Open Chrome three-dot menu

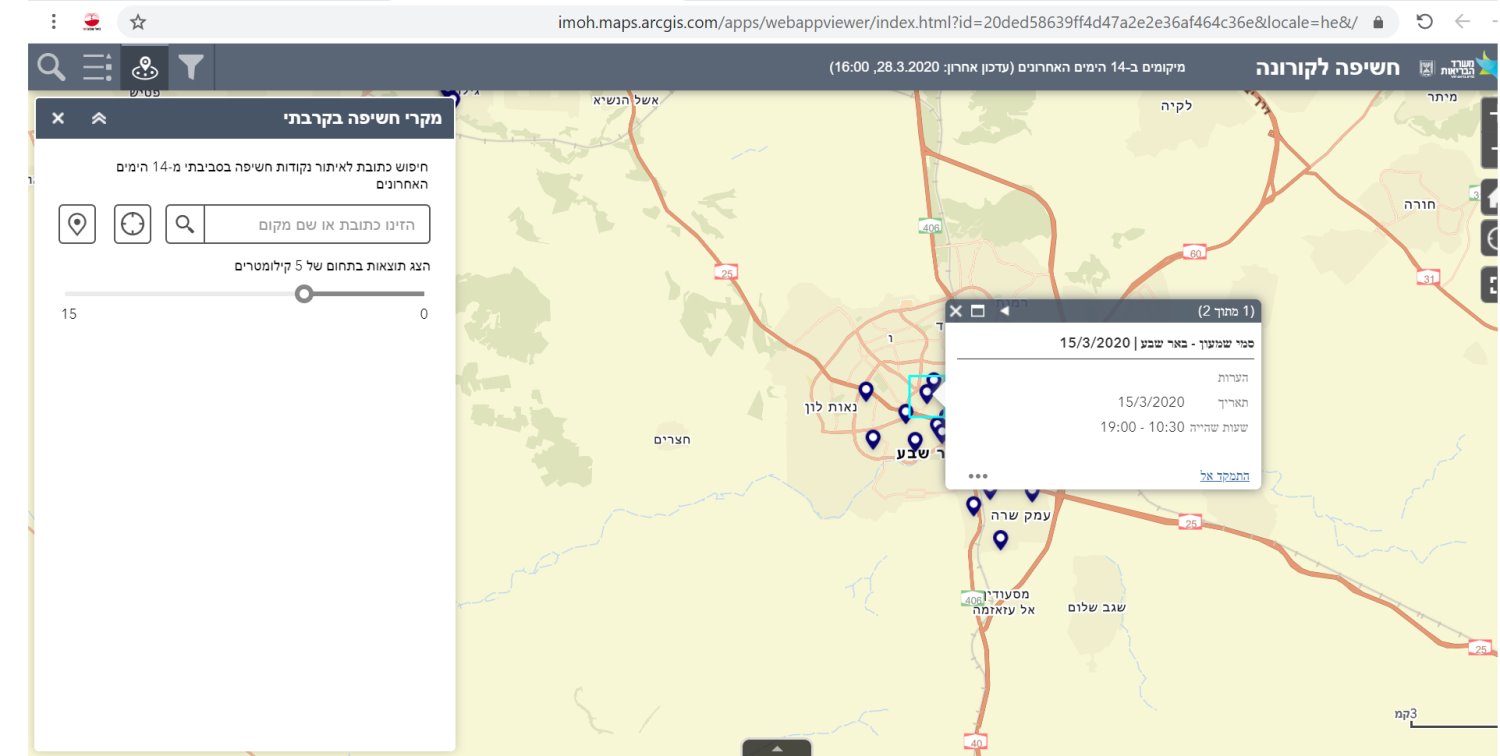53,21
